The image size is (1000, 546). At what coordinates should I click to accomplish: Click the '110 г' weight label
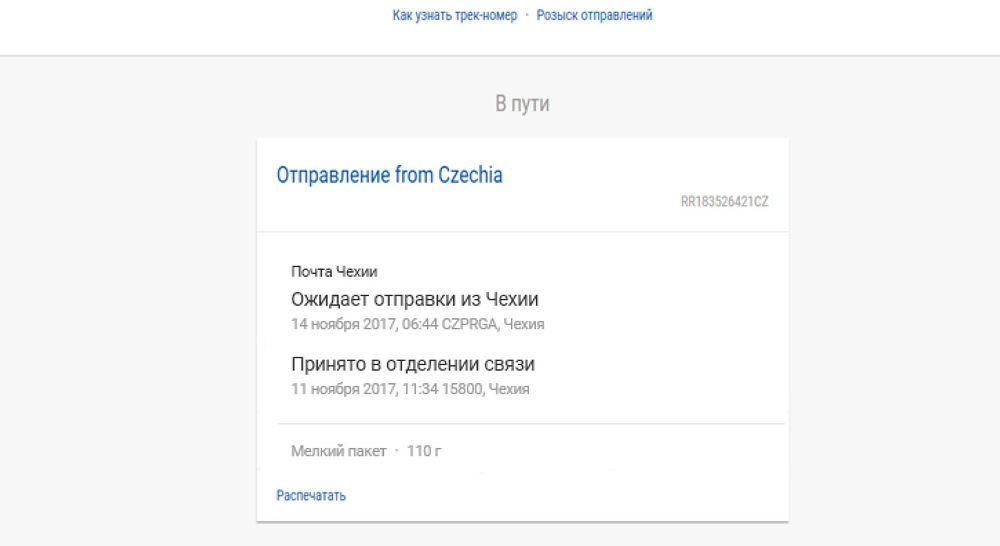pyautogui.click(x=424, y=451)
